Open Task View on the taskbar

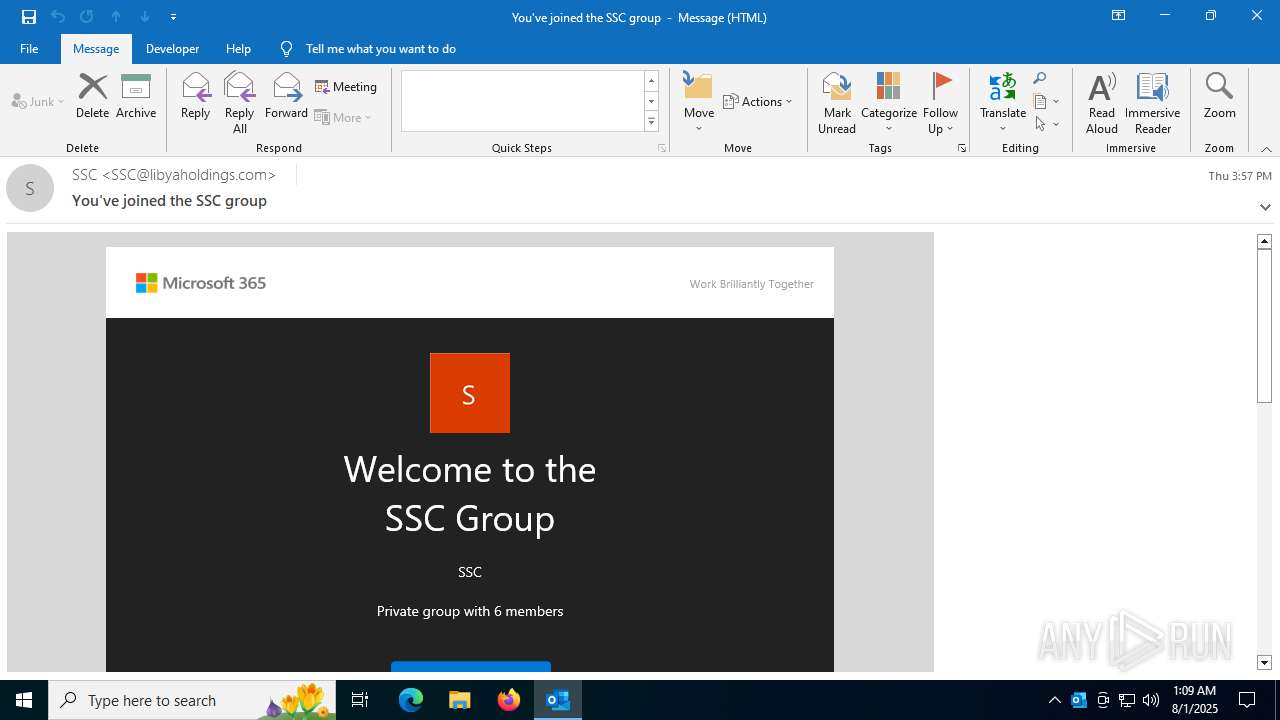[360, 700]
